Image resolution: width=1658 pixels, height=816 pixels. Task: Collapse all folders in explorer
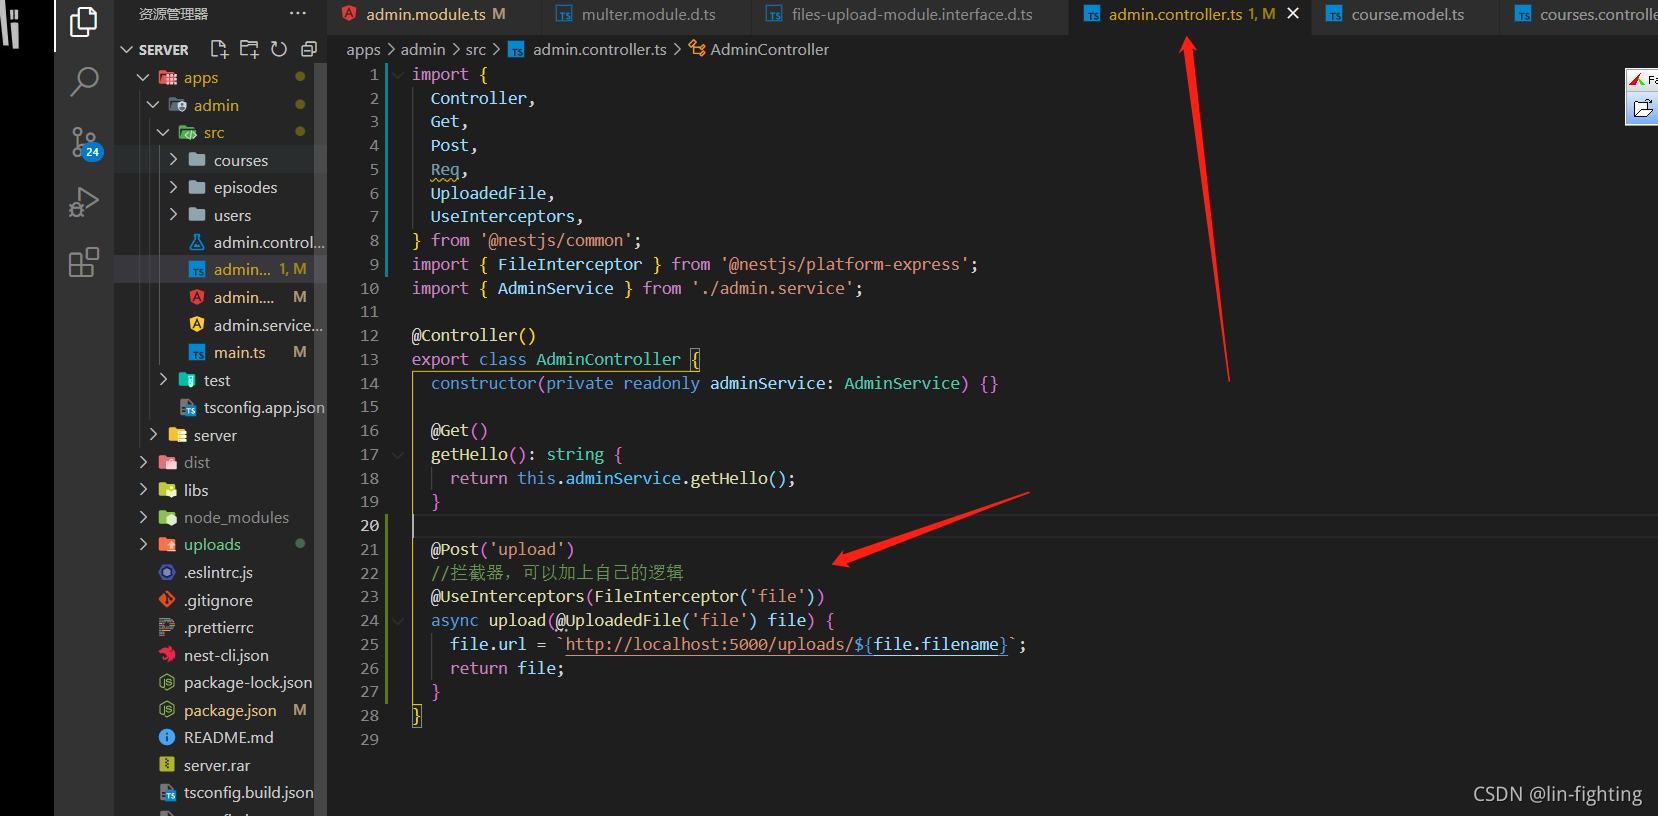(309, 49)
